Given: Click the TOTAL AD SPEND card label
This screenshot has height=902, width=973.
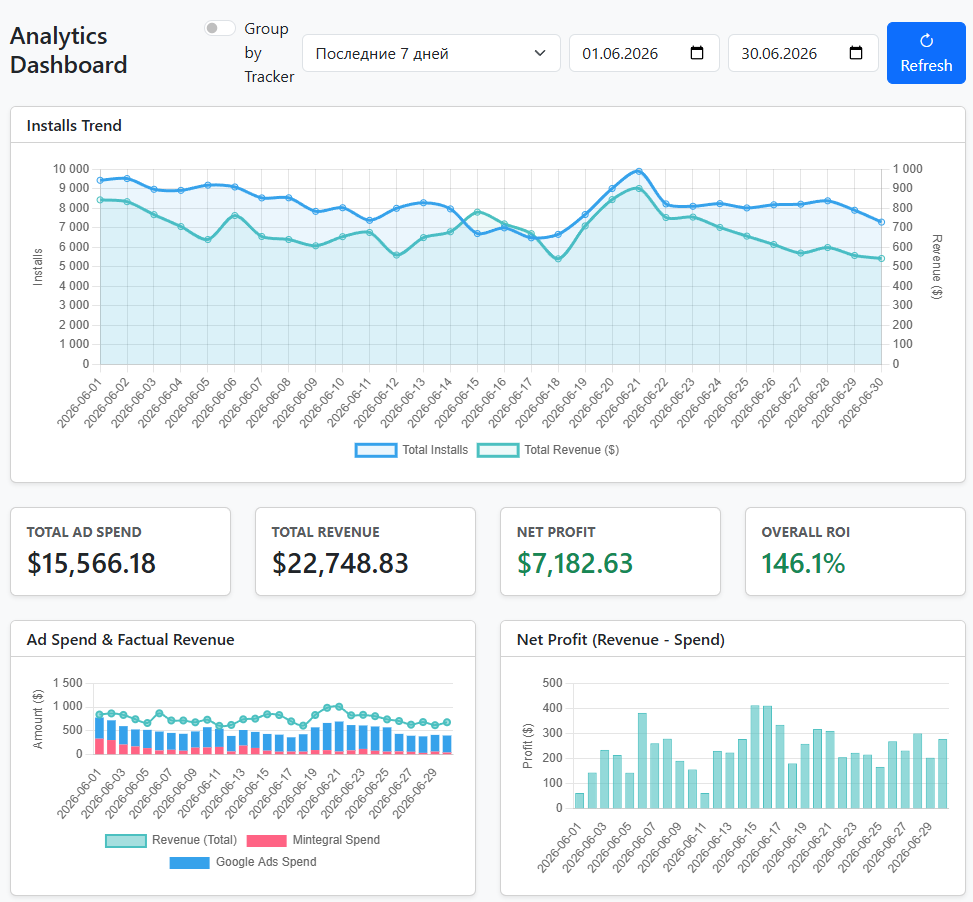Looking at the screenshot, I should point(84,532).
